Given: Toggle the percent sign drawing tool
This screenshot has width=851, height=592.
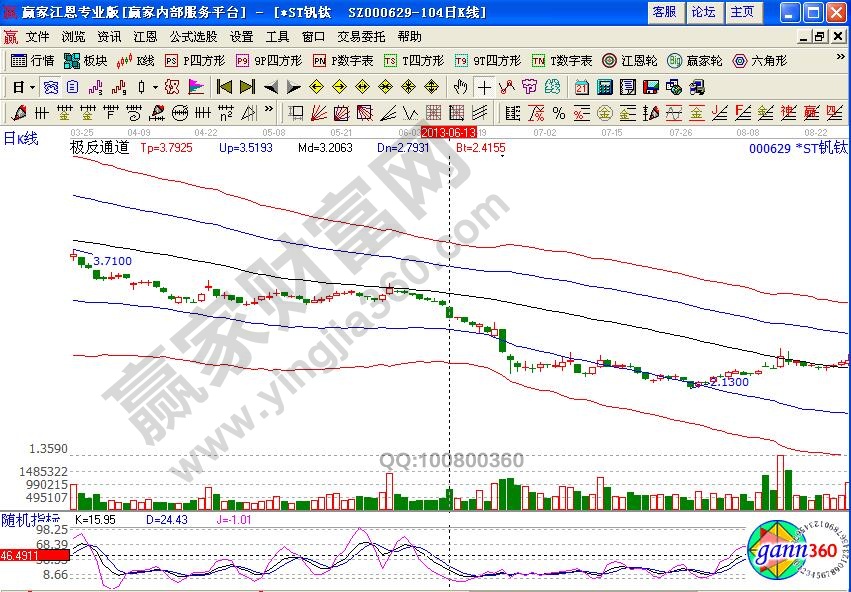Looking at the screenshot, I should pyautogui.click(x=558, y=111).
